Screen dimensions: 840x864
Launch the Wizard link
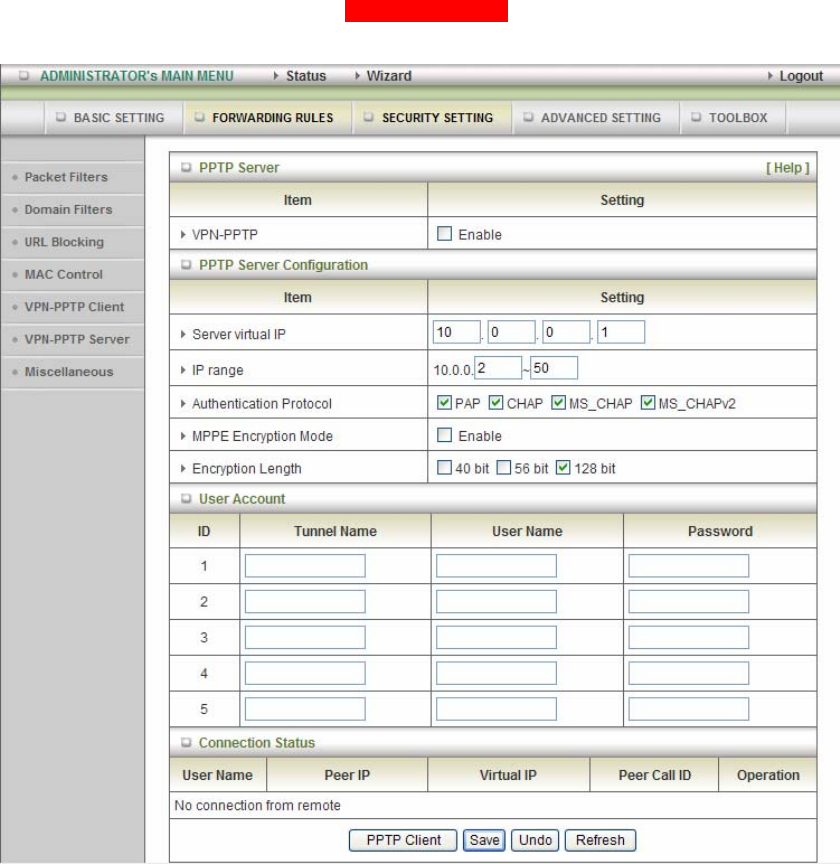[389, 76]
